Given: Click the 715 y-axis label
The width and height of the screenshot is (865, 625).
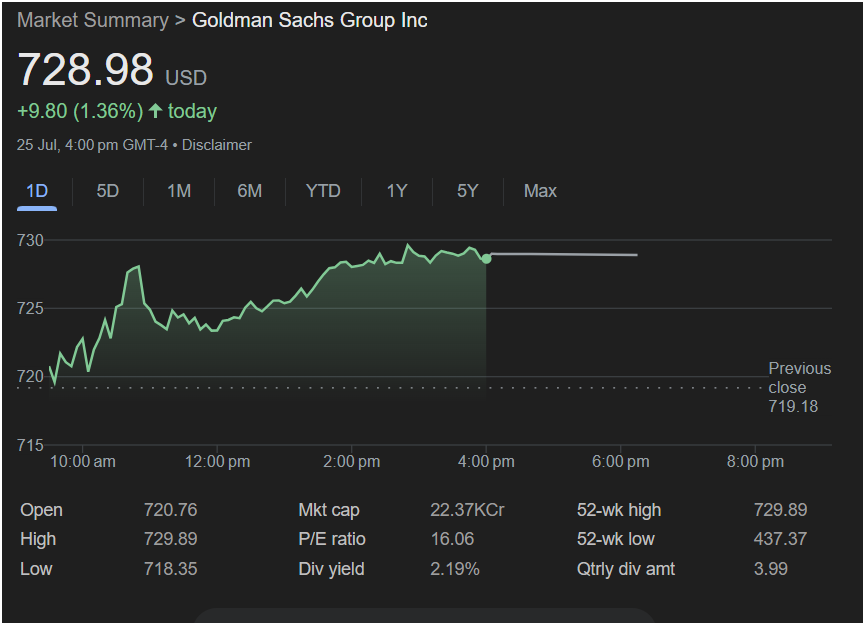Looking at the screenshot, I should pyautogui.click(x=30, y=445).
